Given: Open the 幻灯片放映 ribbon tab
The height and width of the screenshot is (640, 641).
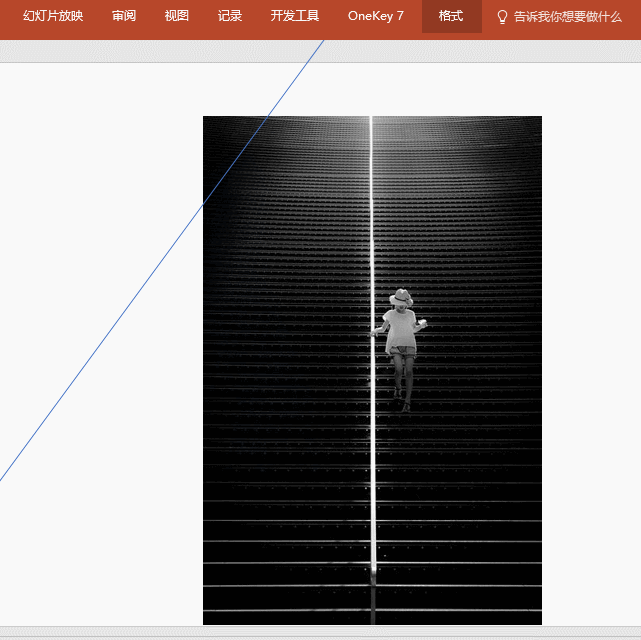Looking at the screenshot, I should (x=53, y=16).
